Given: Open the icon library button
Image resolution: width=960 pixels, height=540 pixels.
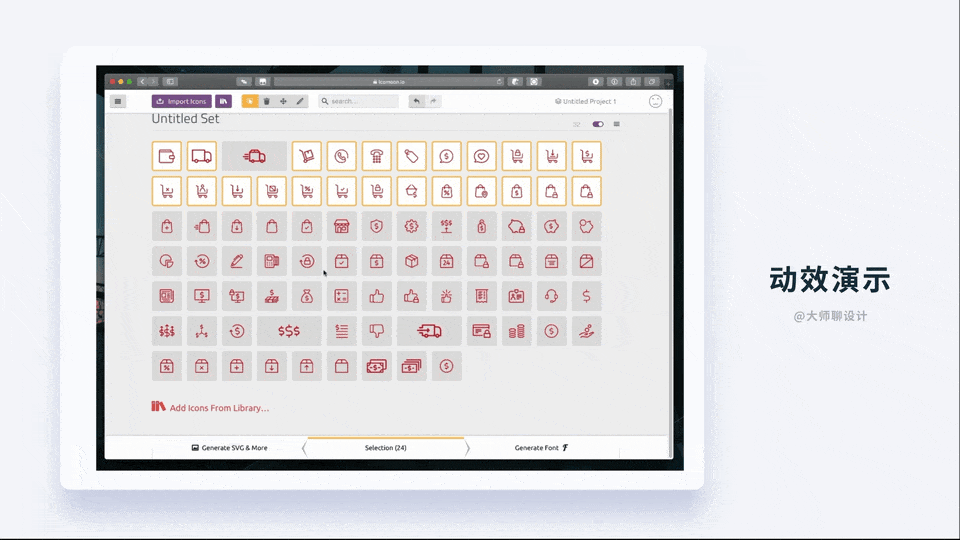Looking at the screenshot, I should point(223,102).
